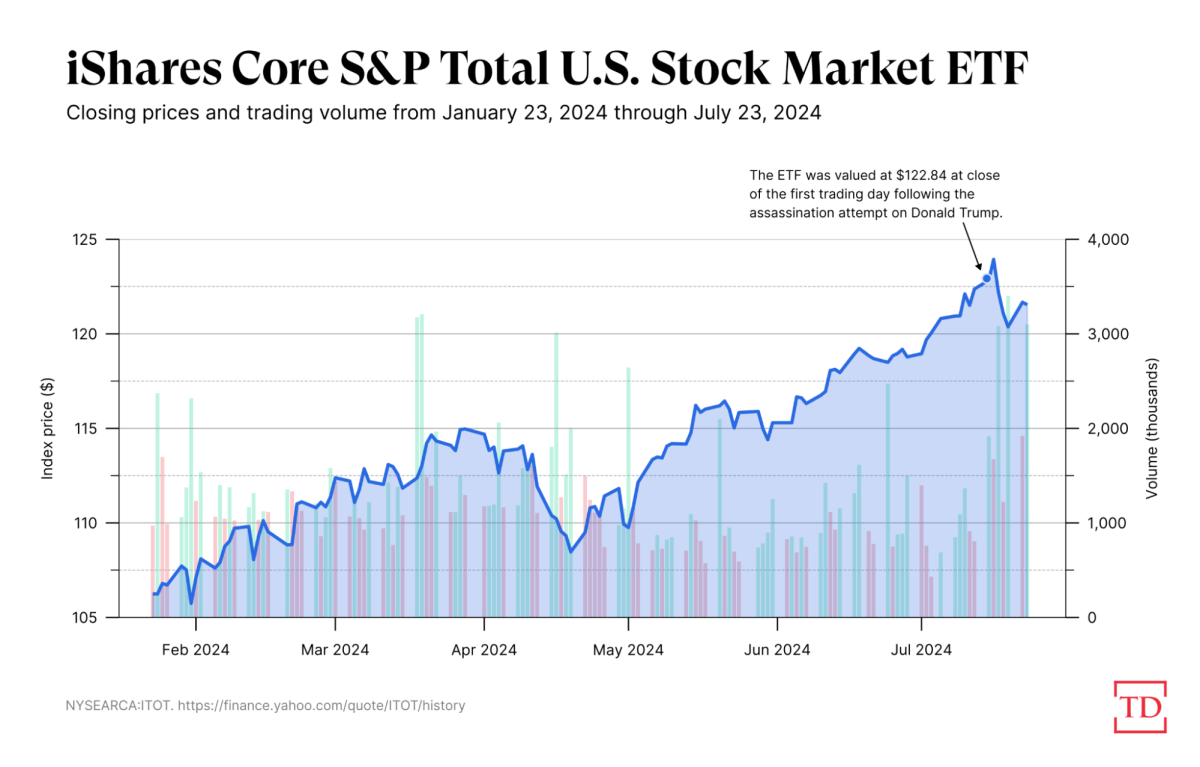
Task: Click the "Index price ($)" axis label
Action: click(47, 428)
